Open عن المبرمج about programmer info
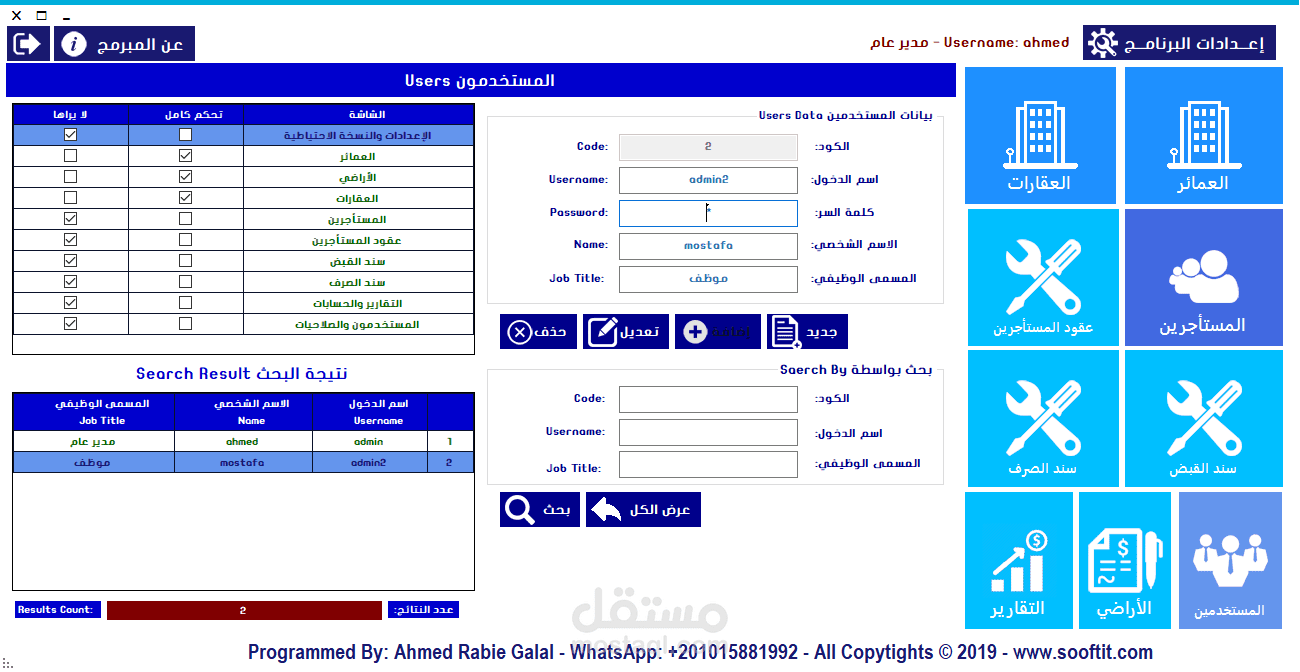1300x672 pixels. [x=124, y=44]
